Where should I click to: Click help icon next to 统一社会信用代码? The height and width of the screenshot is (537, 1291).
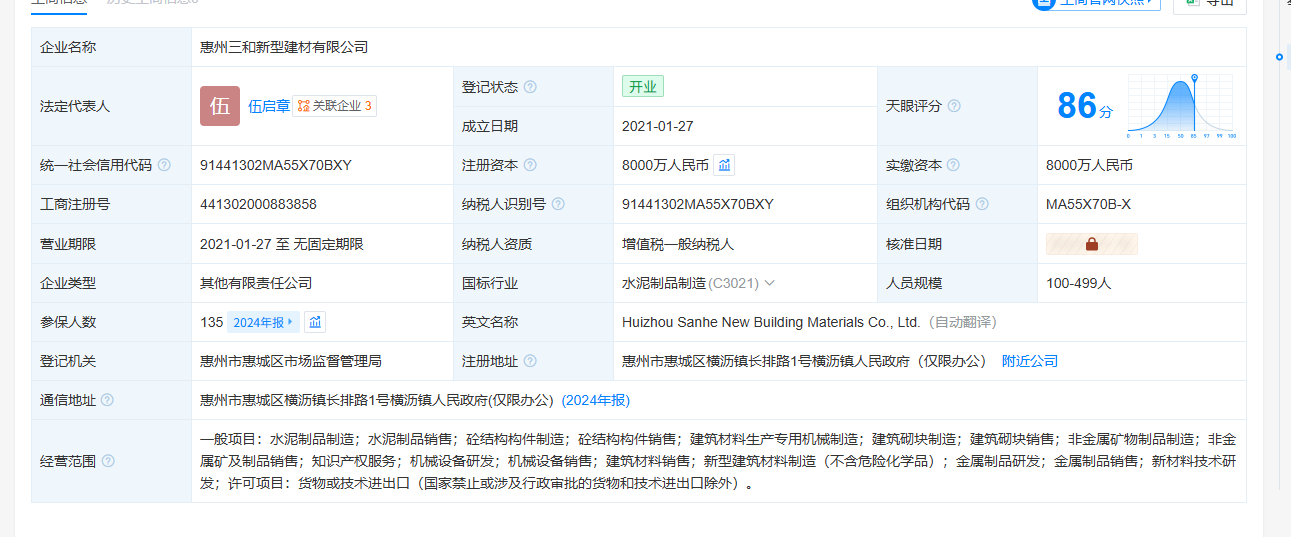[x=164, y=165]
